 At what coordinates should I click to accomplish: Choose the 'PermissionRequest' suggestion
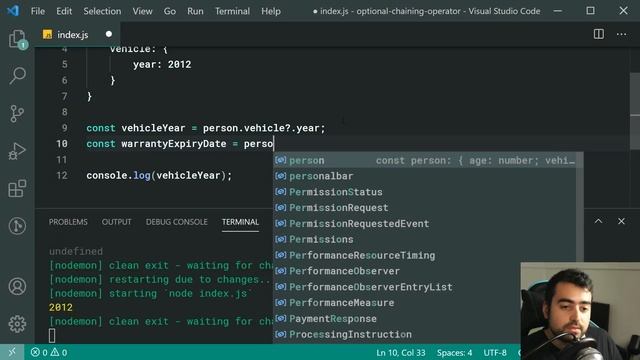click(424, 208)
